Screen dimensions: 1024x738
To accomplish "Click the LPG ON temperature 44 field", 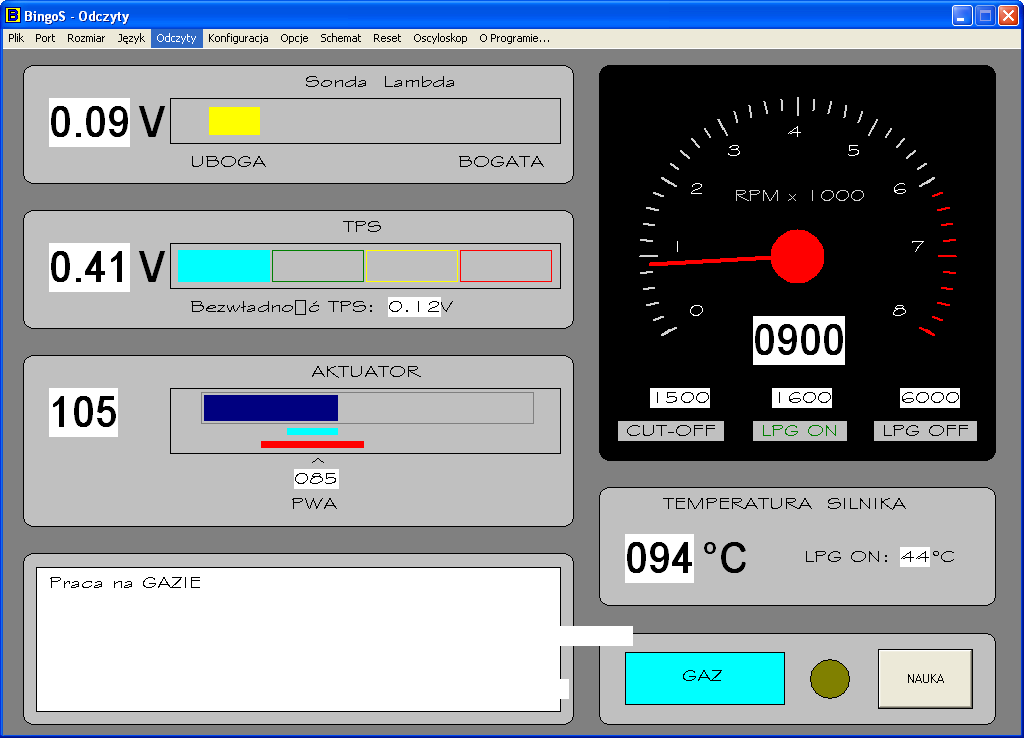I will [914, 556].
